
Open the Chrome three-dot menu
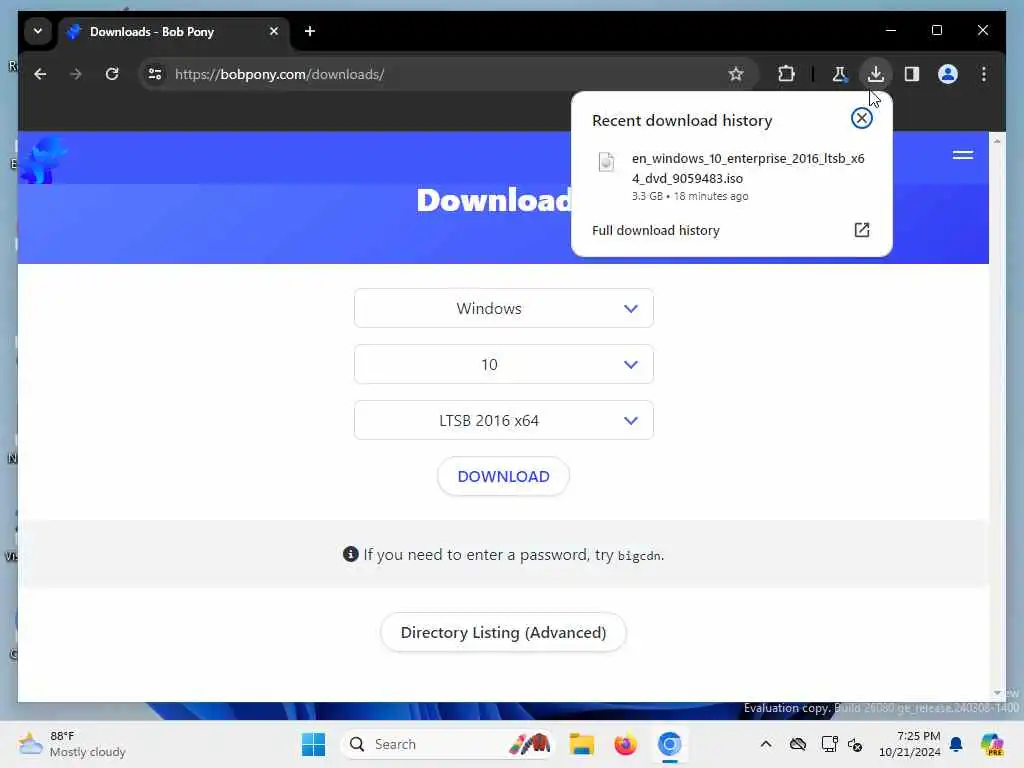pyautogui.click(x=984, y=74)
